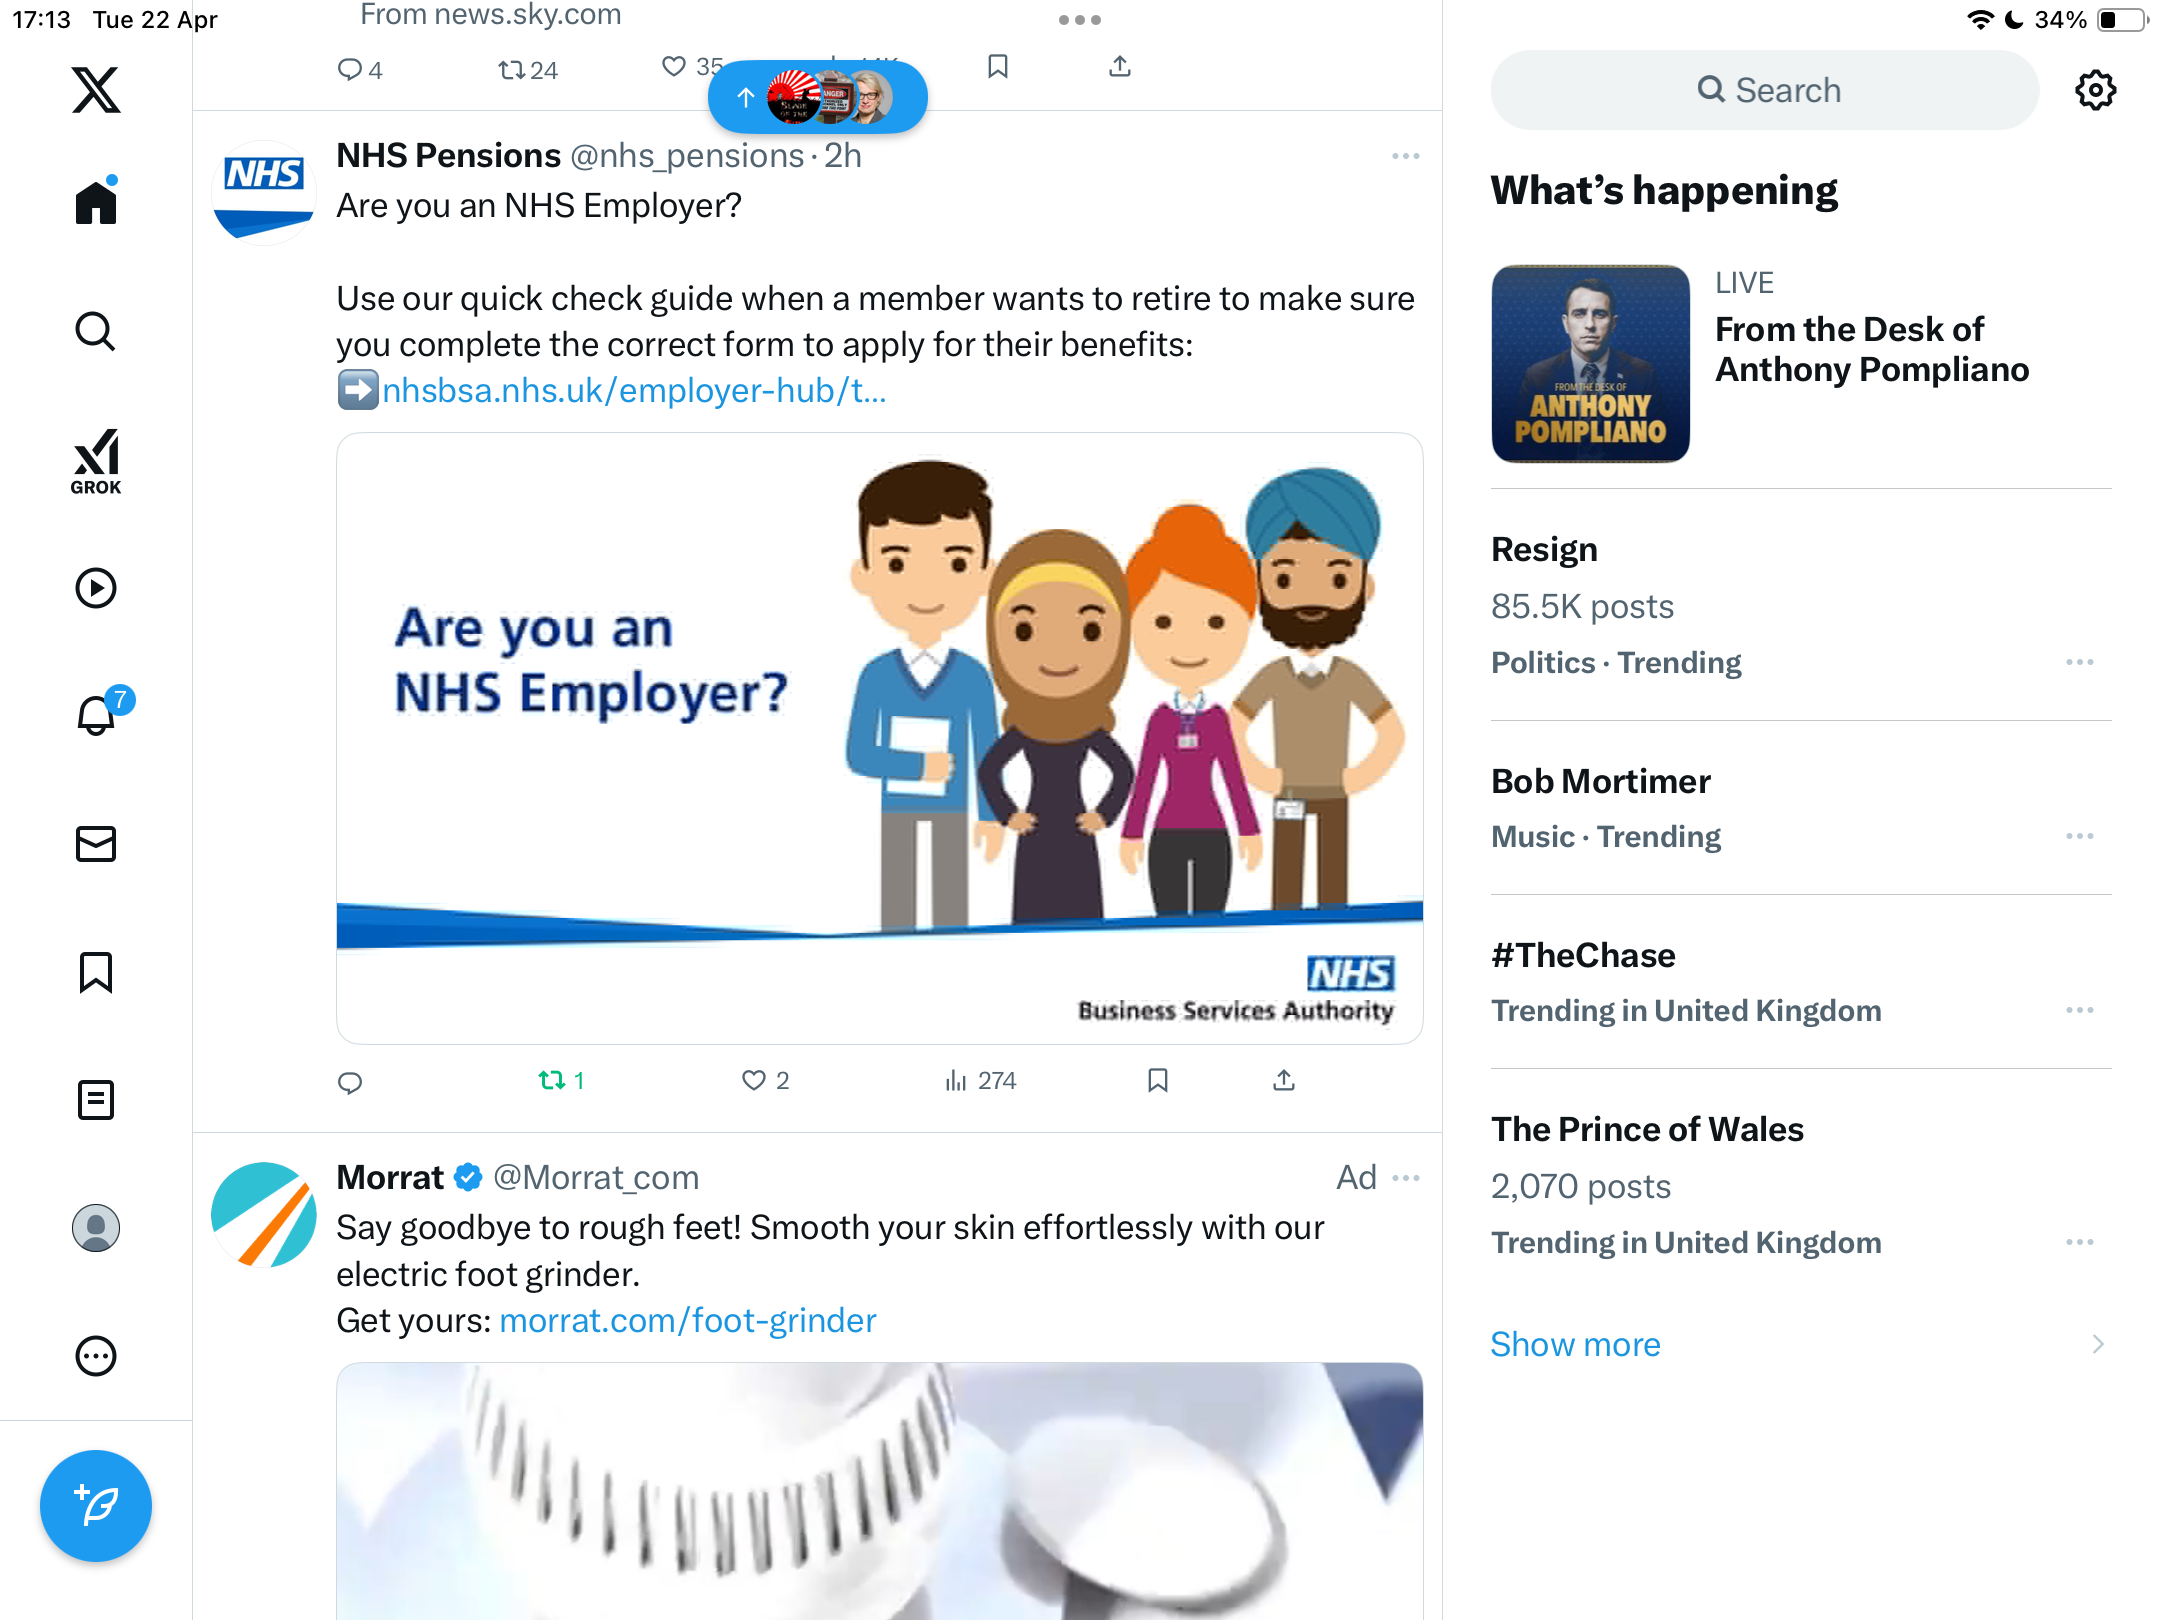Open the Grok assistant from the sidebar
This screenshot has height=1620, width=2160.
pos(96,461)
